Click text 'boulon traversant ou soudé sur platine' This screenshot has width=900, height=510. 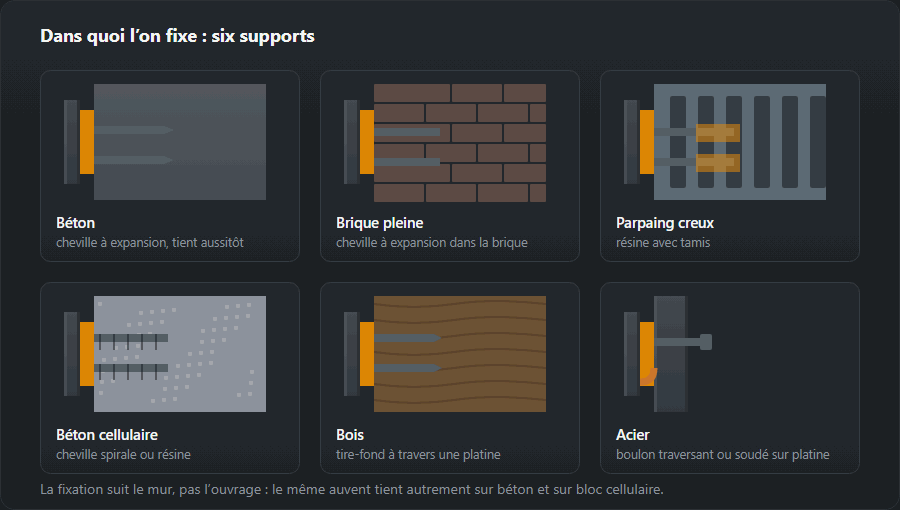coord(723,454)
